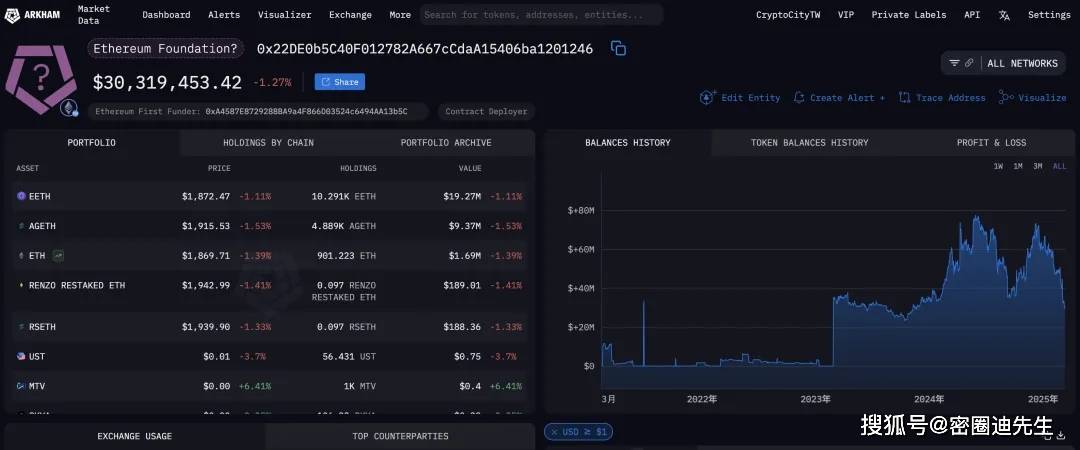Expand the More menu
The height and width of the screenshot is (450, 1080).
[399, 14]
